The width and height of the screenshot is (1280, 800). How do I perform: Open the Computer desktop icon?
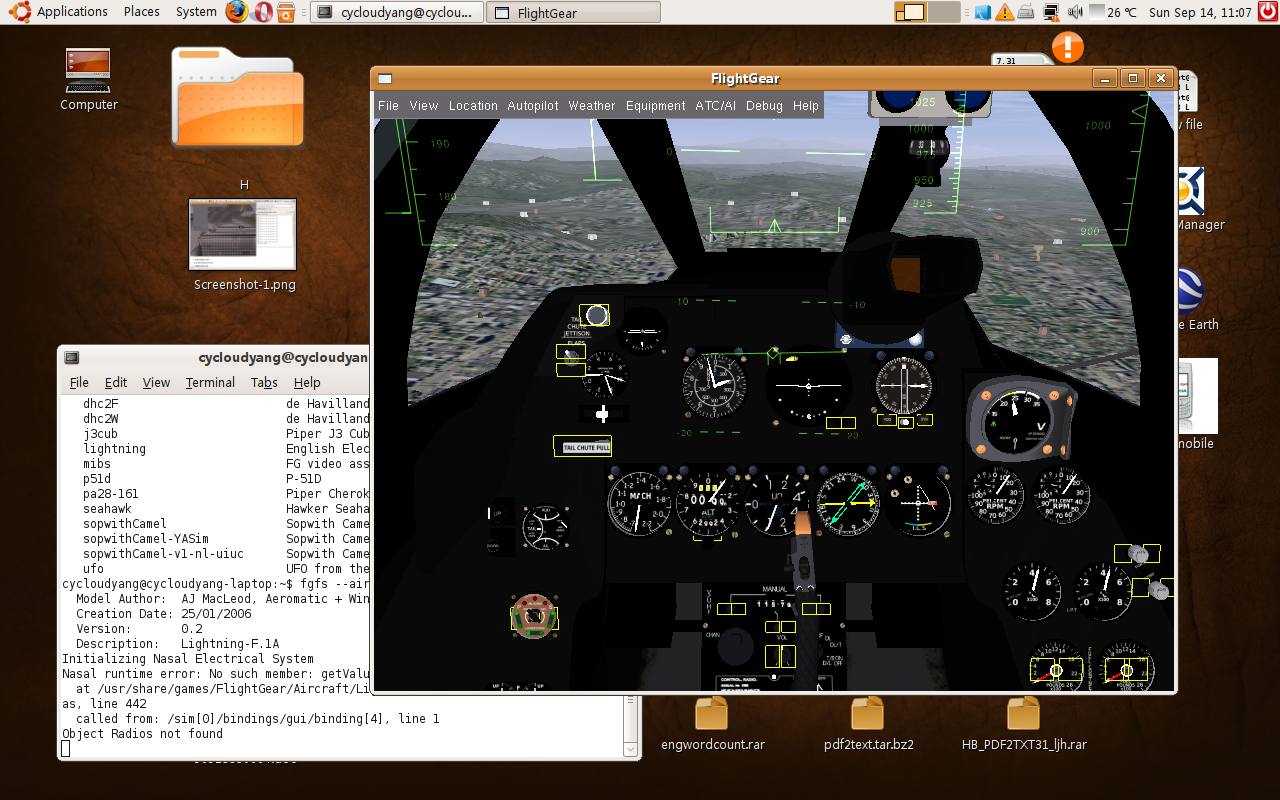point(89,79)
